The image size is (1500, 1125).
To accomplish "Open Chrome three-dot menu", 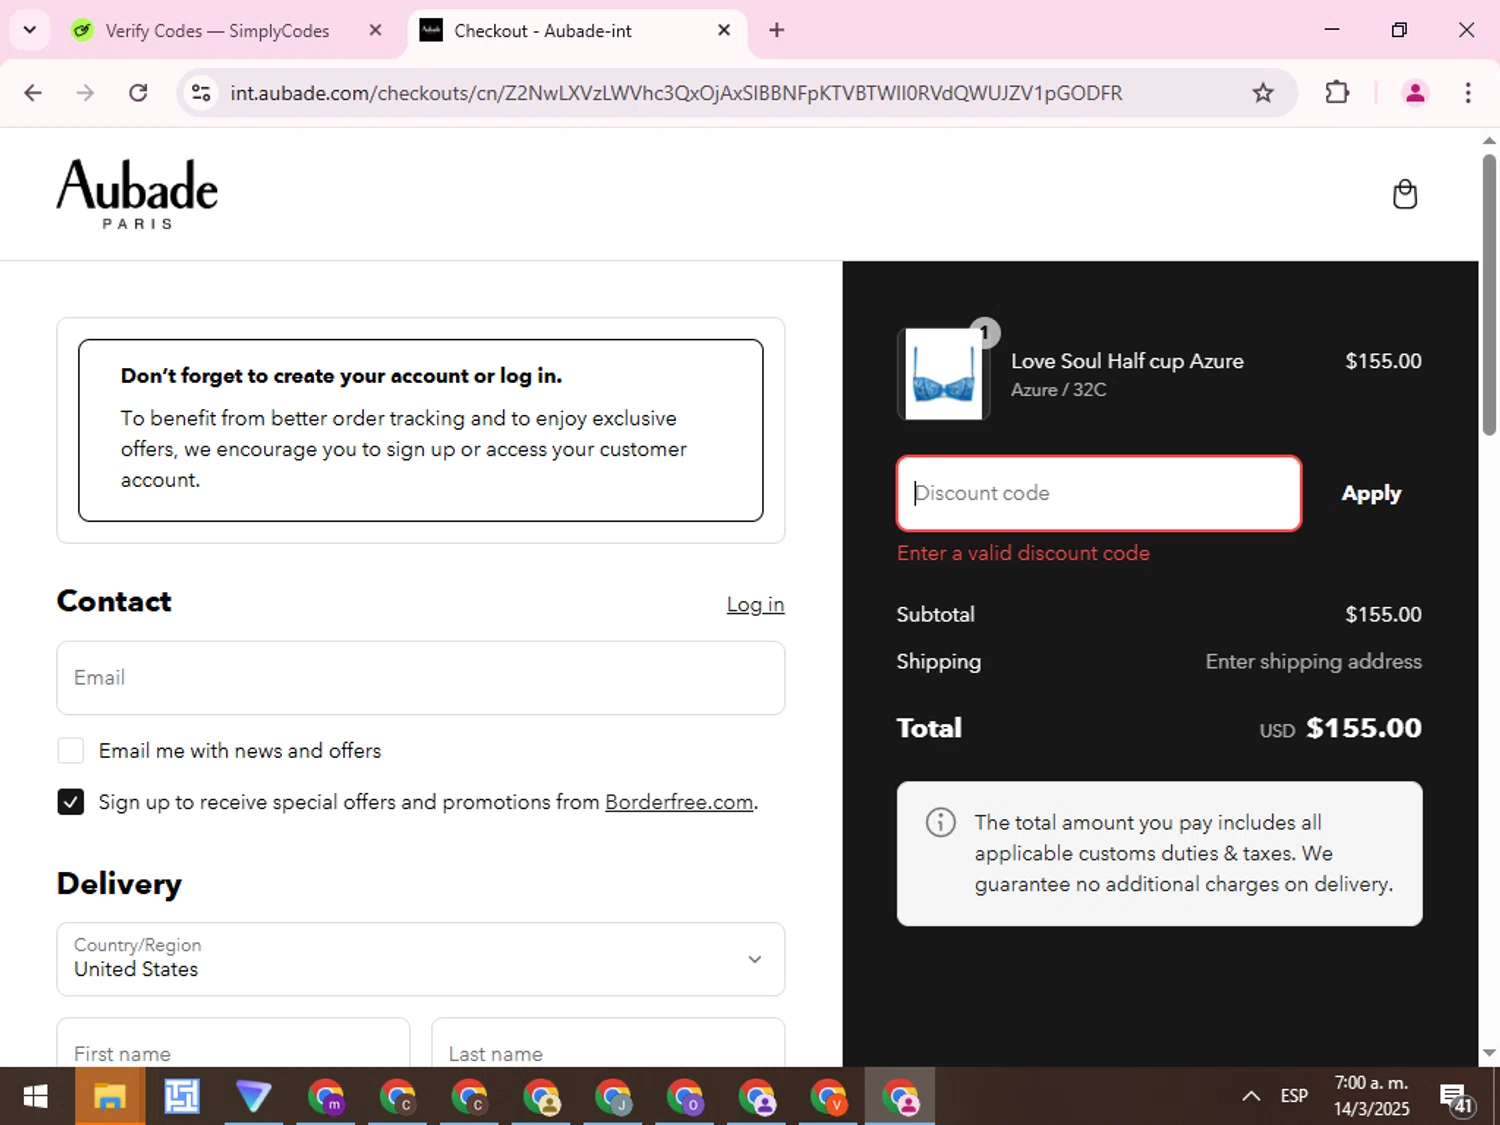I will pos(1468,93).
